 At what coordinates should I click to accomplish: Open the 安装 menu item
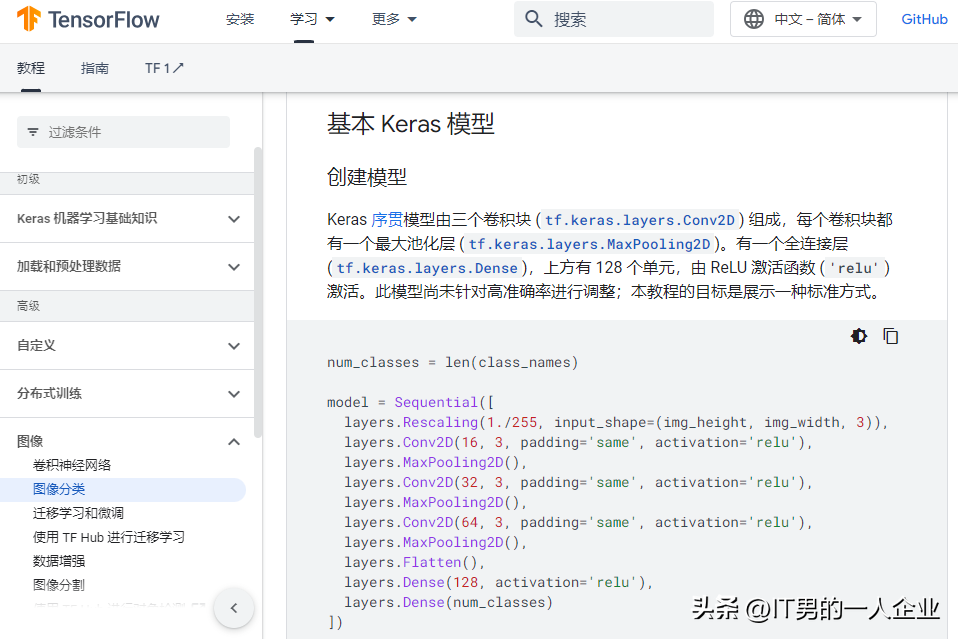coord(240,20)
